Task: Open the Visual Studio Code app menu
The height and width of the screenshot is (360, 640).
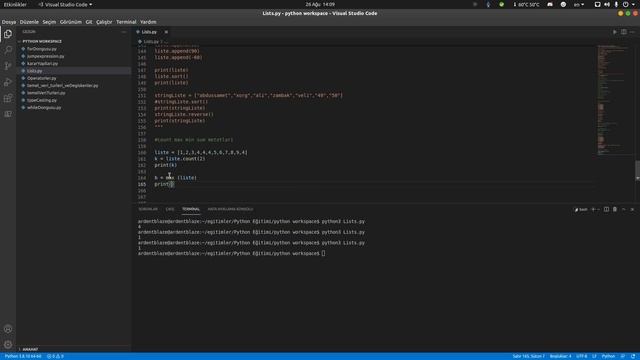Action: point(65,4)
